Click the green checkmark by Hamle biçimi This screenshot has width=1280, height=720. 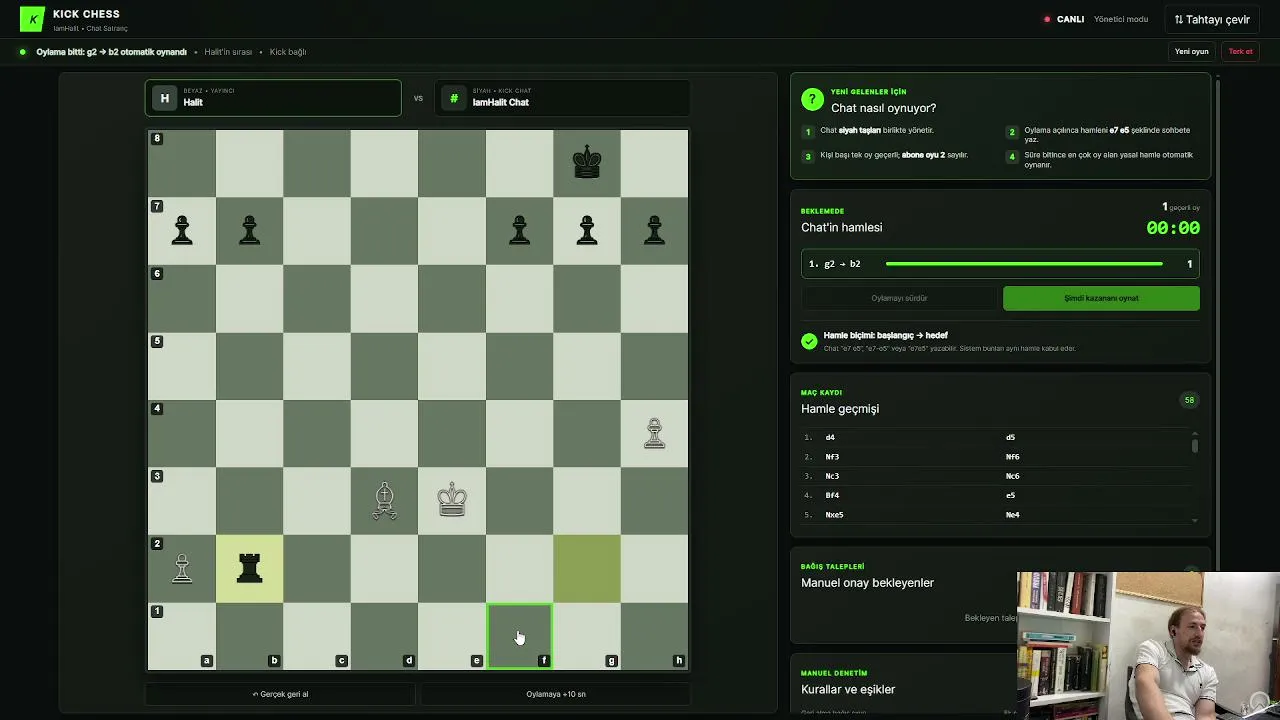(x=809, y=341)
